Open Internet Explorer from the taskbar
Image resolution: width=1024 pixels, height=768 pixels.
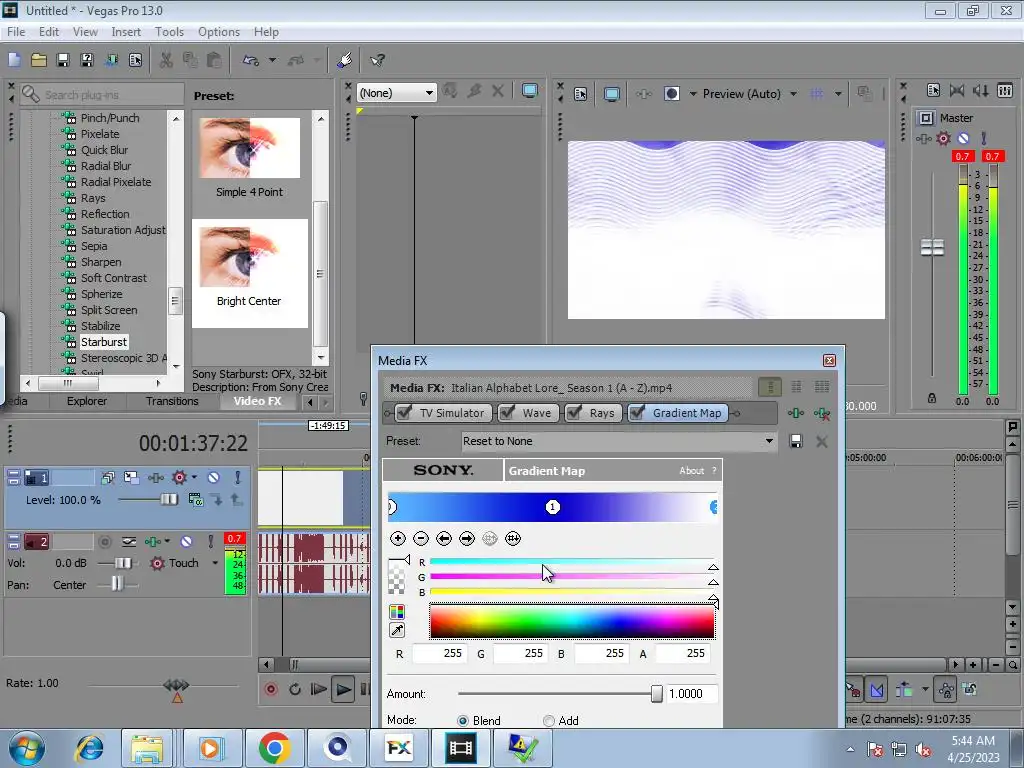[90, 748]
